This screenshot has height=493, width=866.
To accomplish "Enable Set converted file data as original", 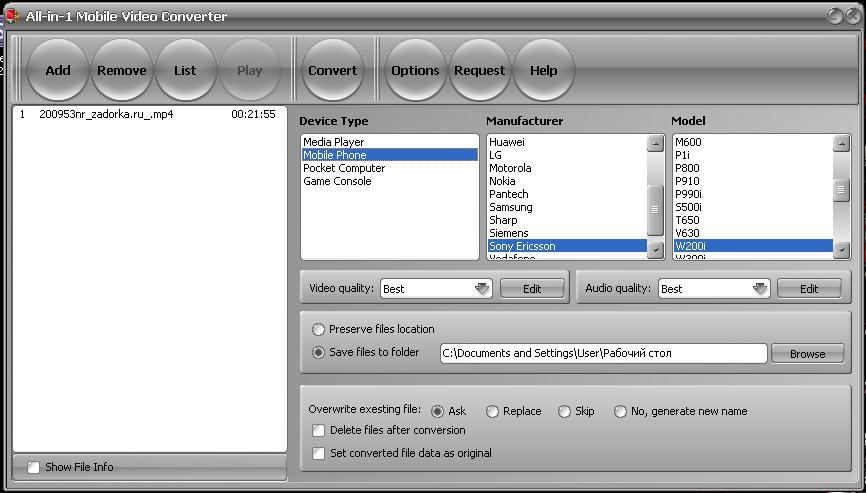I will [x=318, y=453].
